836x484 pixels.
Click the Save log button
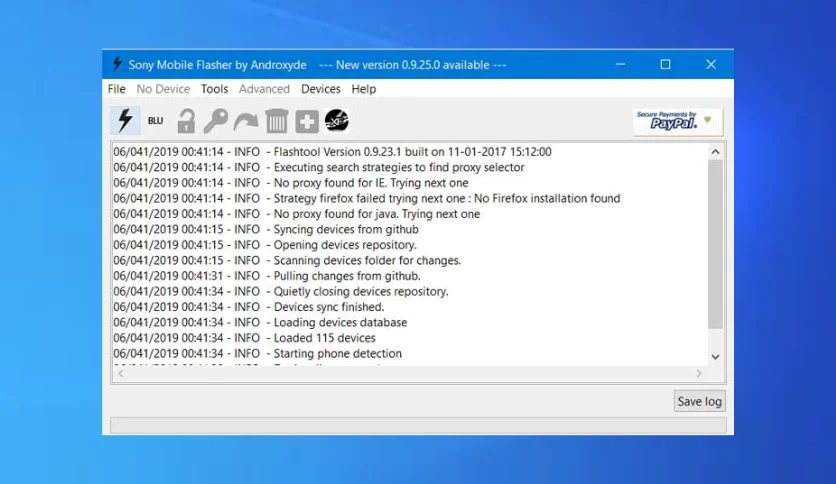click(x=700, y=401)
